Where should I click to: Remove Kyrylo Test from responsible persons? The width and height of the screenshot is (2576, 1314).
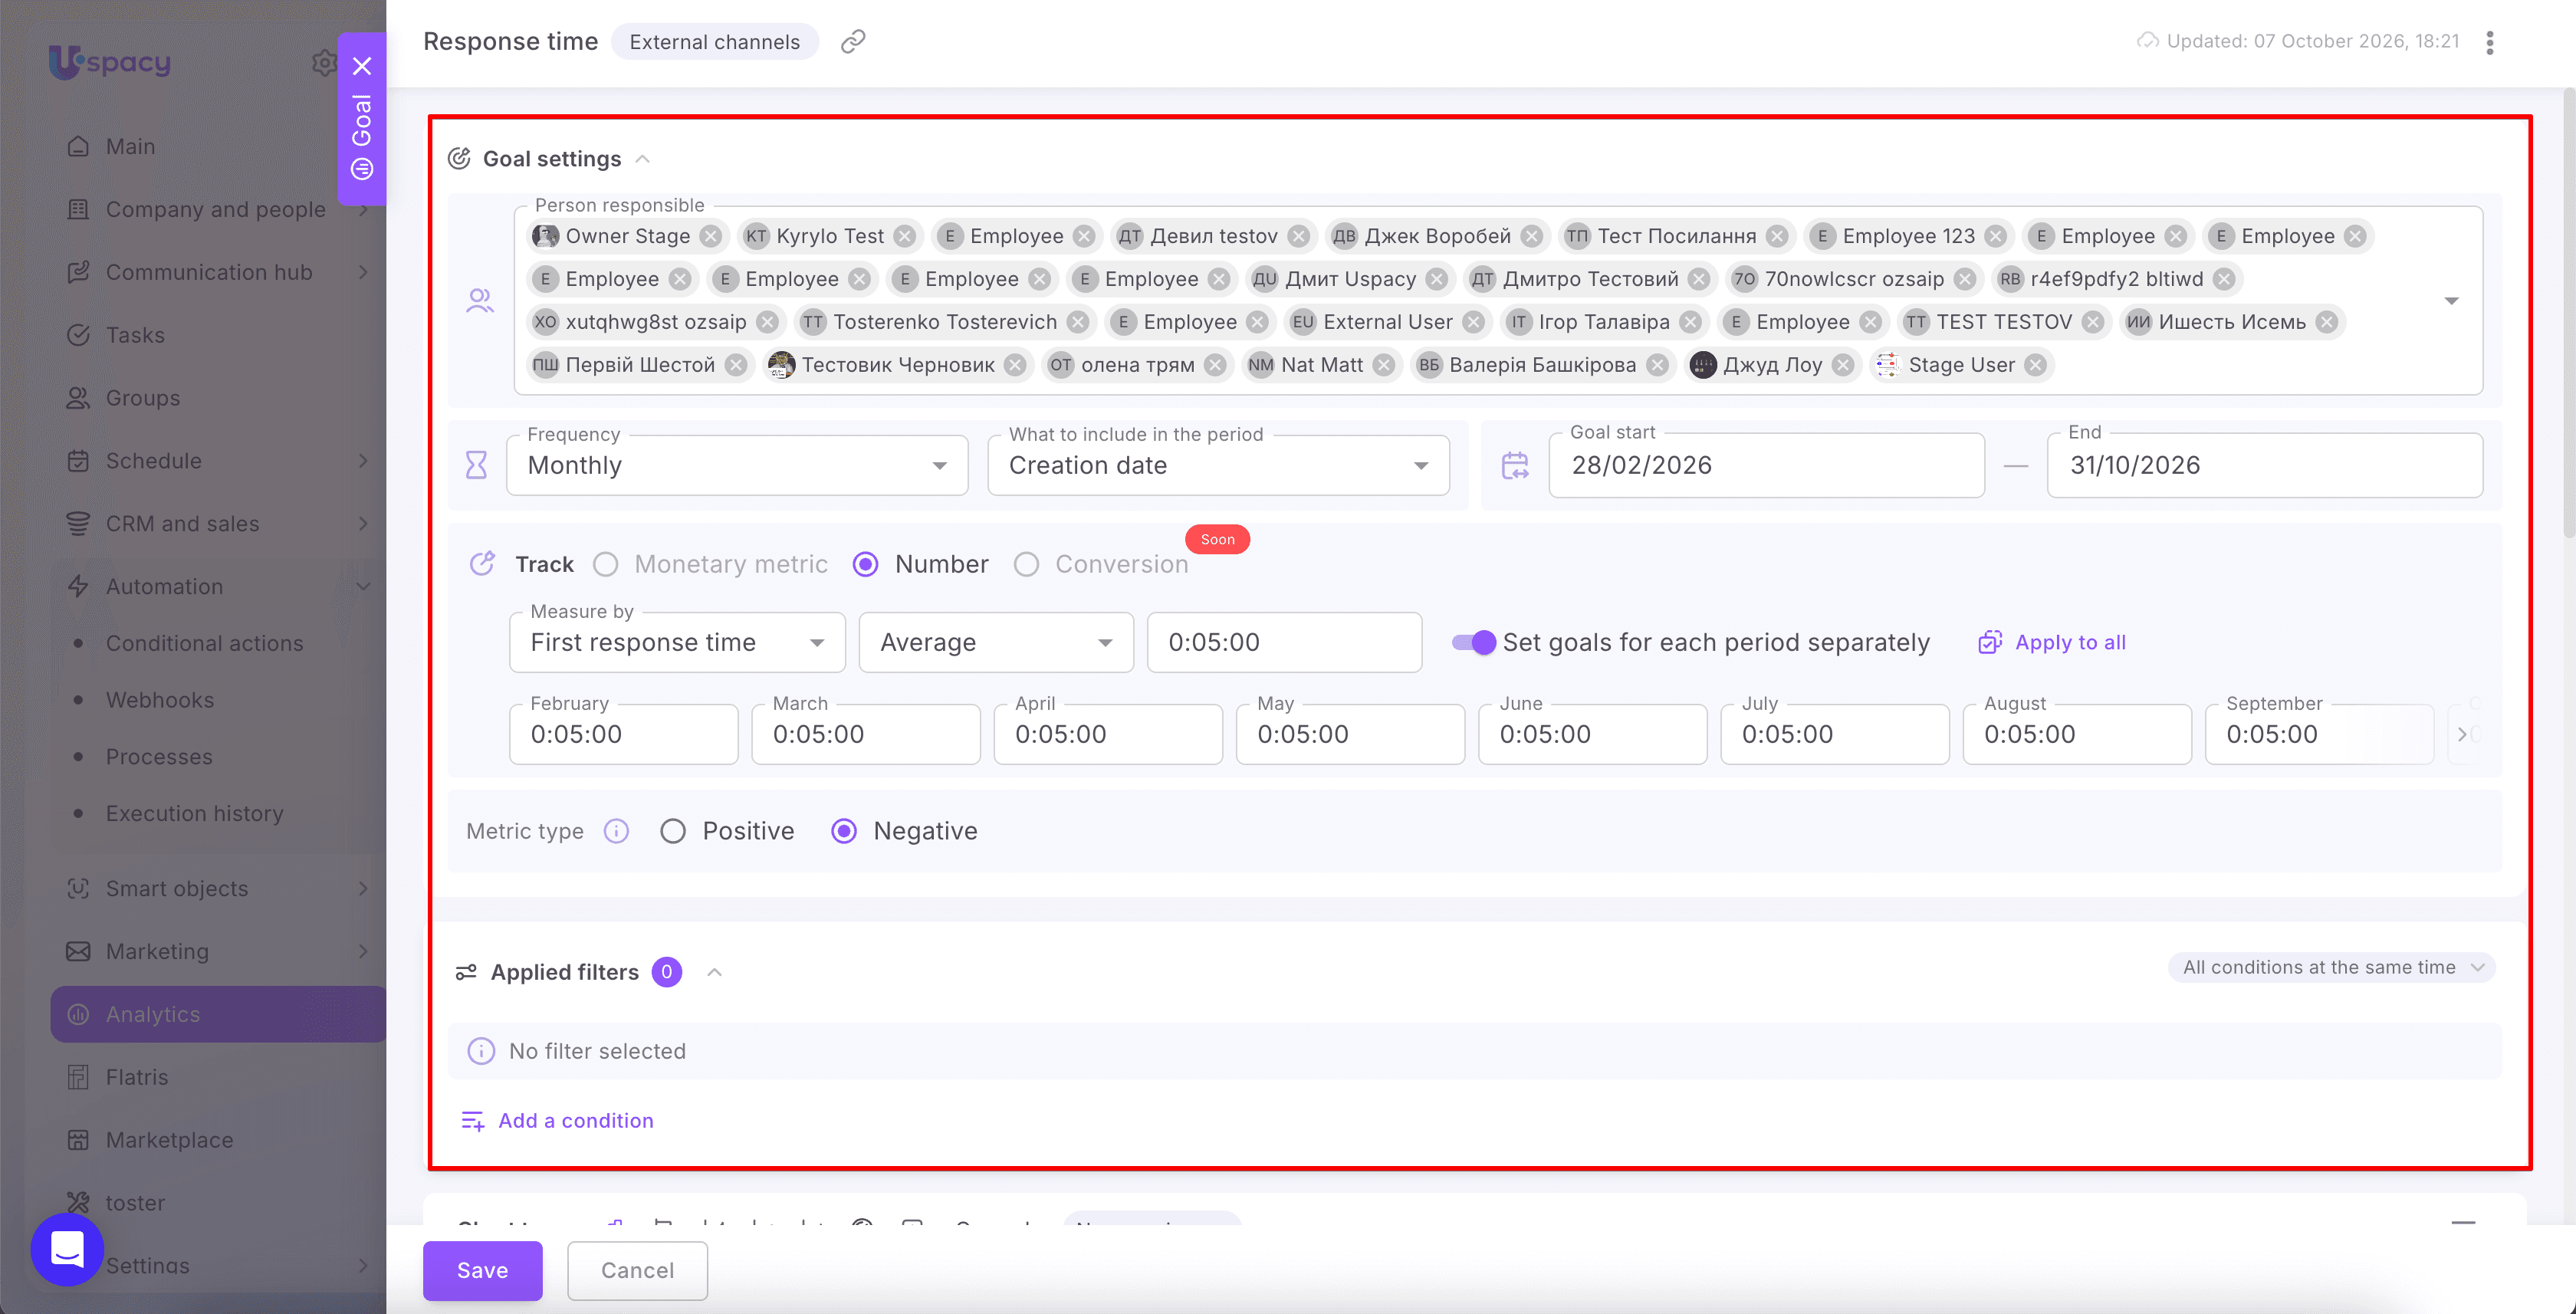click(x=904, y=236)
